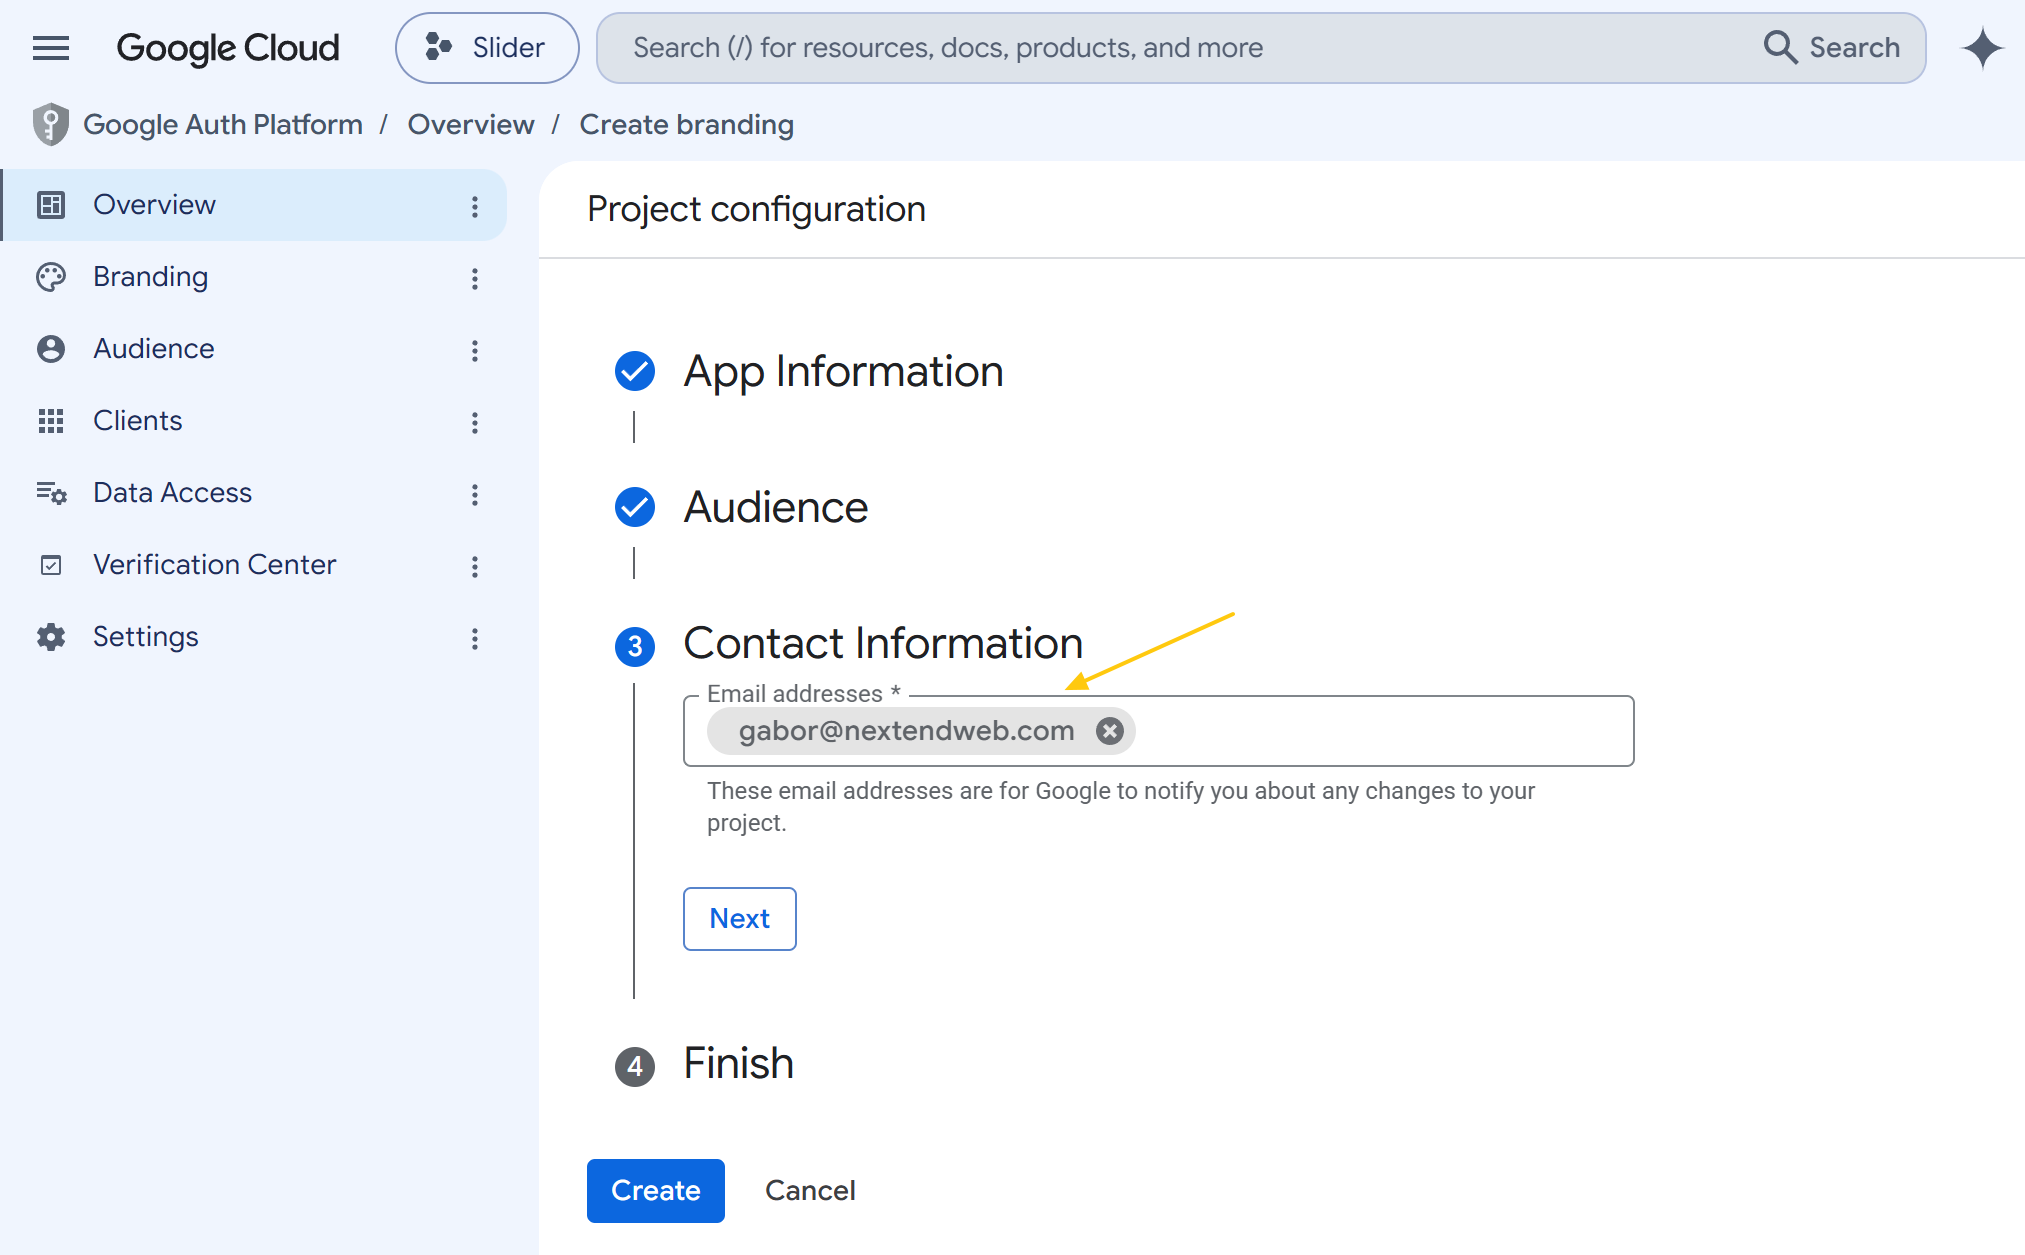Viewport: 2025px width, 1255px height.
Task: Click the Search button with magnifier
Action: (x=1832, y=48)
